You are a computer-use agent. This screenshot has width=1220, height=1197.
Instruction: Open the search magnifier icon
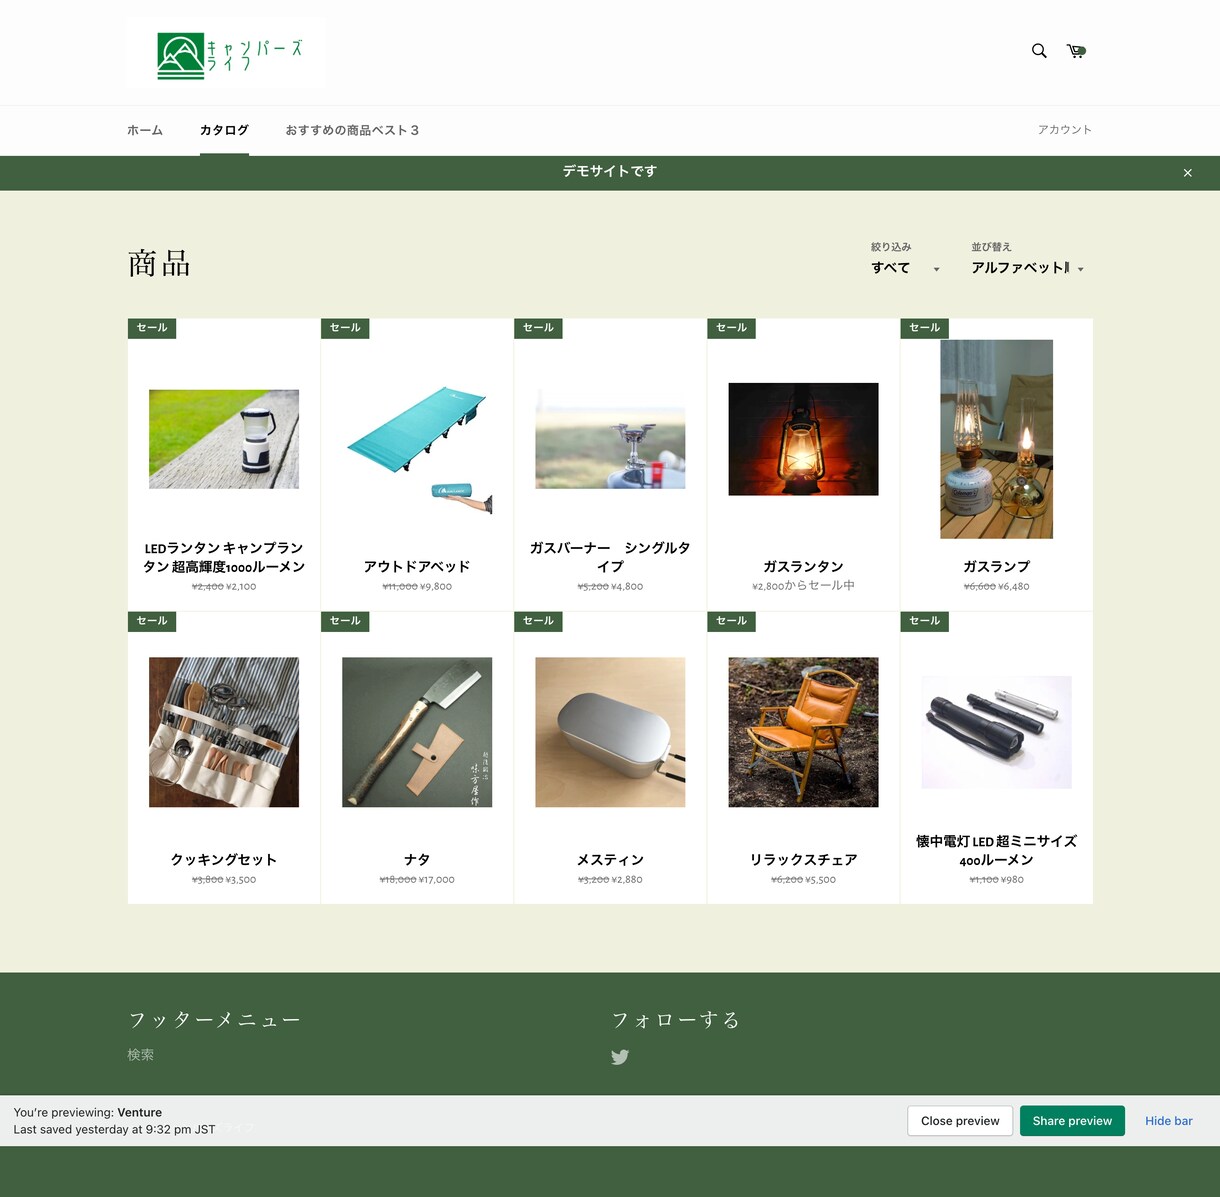tap(1039, 51)
